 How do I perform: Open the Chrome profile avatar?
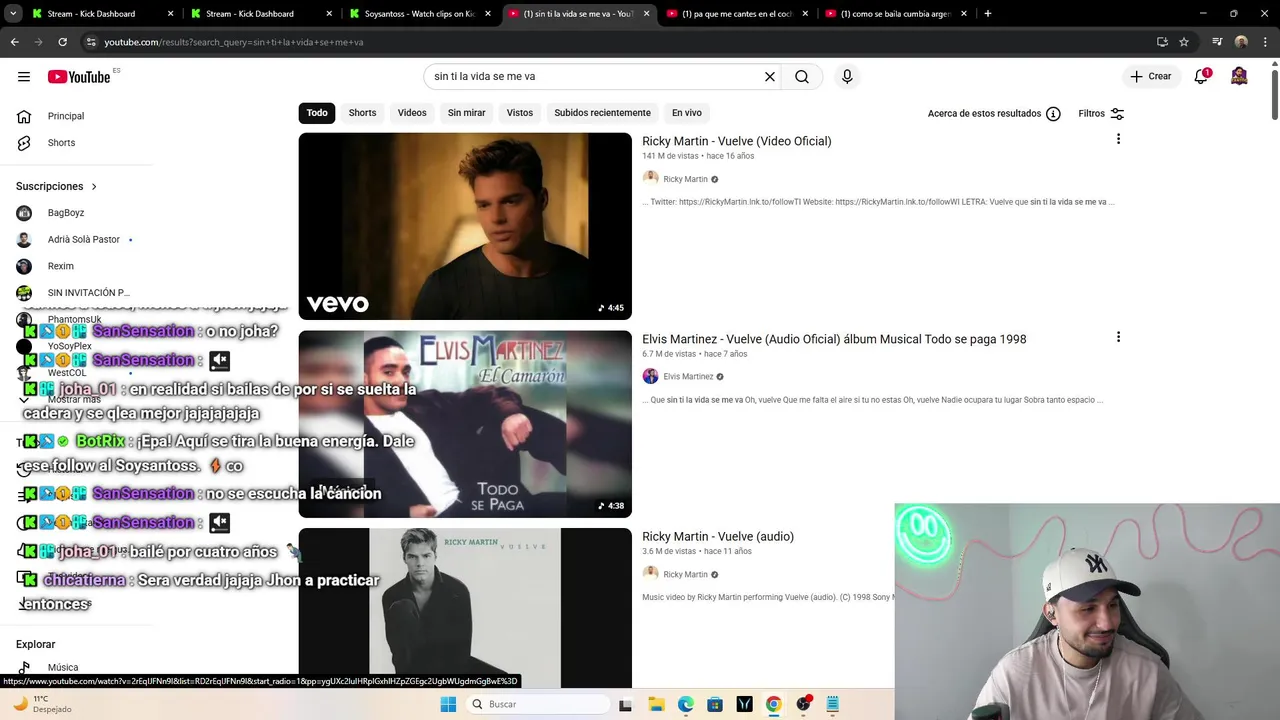(x=1241, y=42)
